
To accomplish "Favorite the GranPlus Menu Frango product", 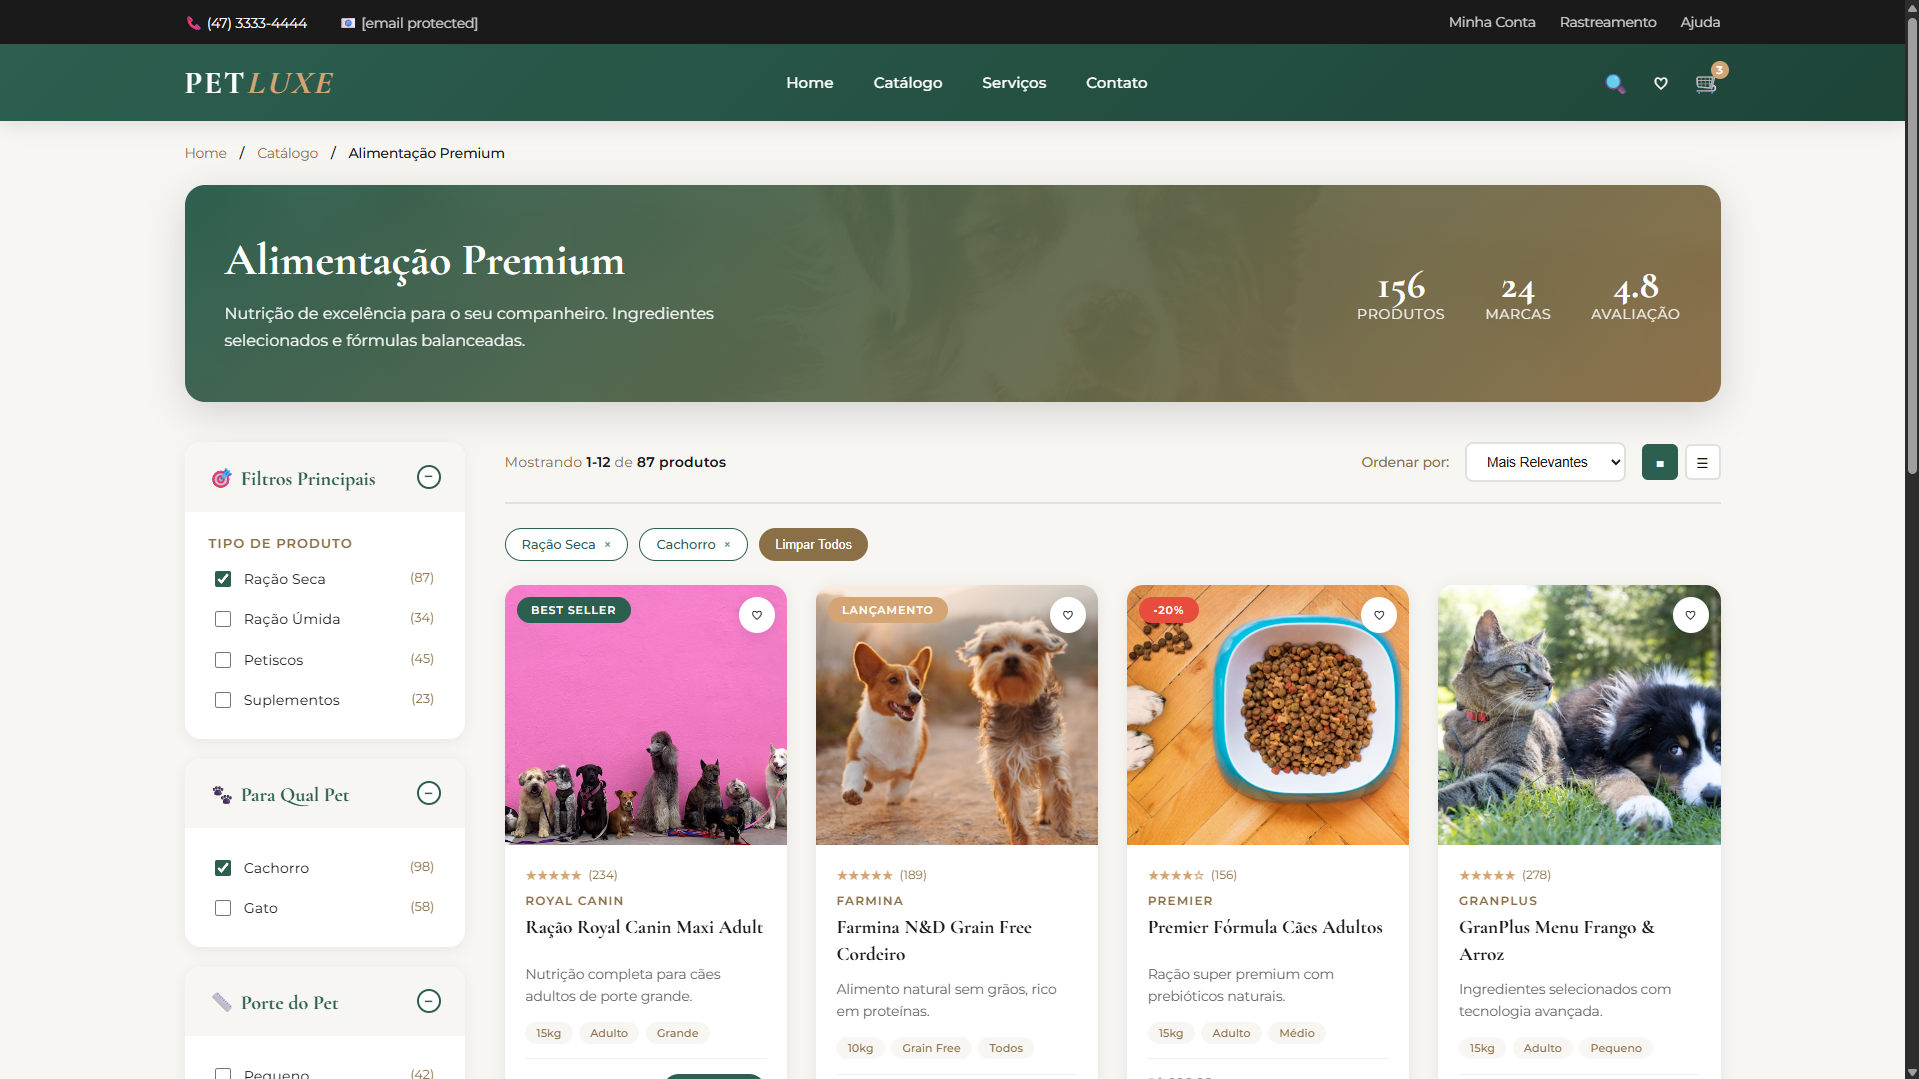I will [x=1690, y=615].
